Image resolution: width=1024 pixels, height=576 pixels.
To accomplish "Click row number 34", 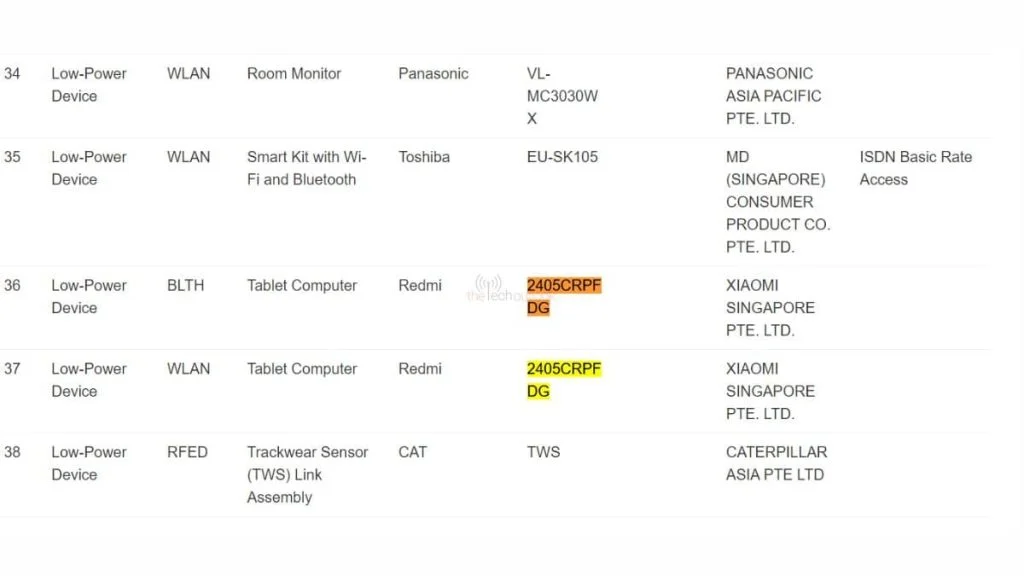I will (x=12, y=74).
